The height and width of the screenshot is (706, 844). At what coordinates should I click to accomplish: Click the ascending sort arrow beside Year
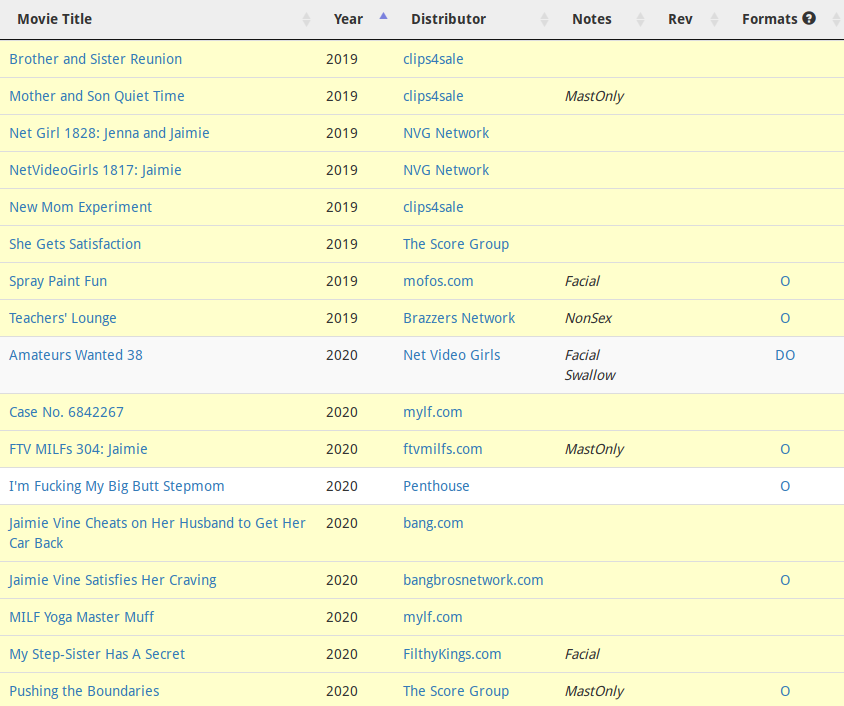[x=383, y=16]
